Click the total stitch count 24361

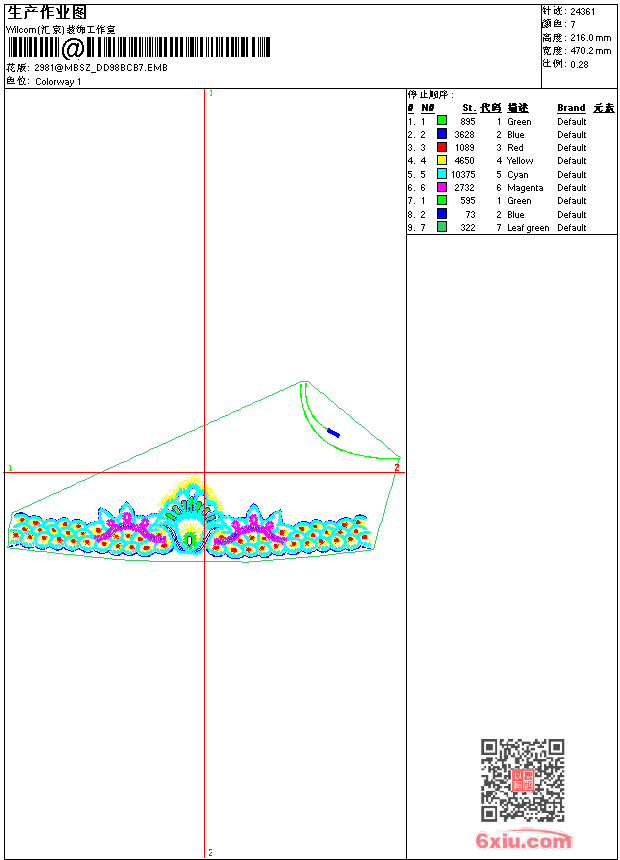(583, 12)
